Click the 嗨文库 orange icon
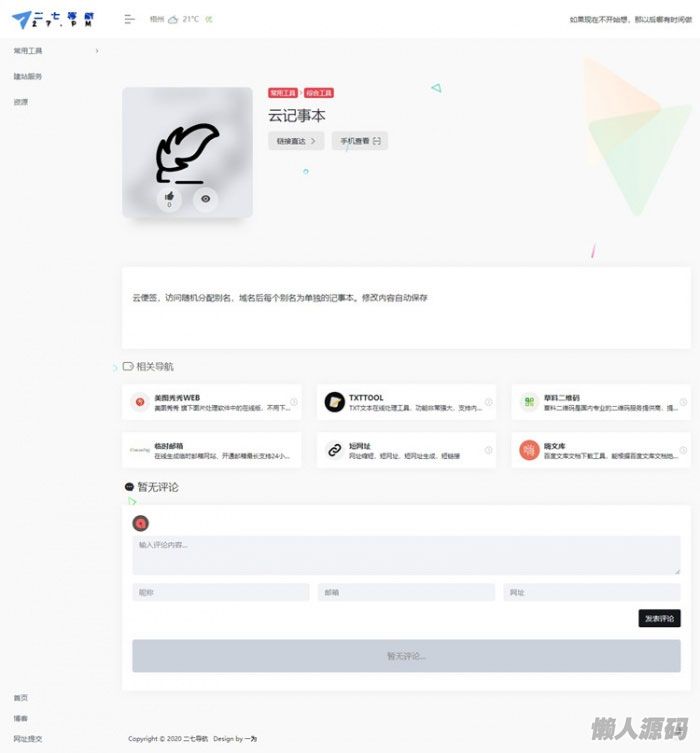700x753 pixels. tap(529, 450)
